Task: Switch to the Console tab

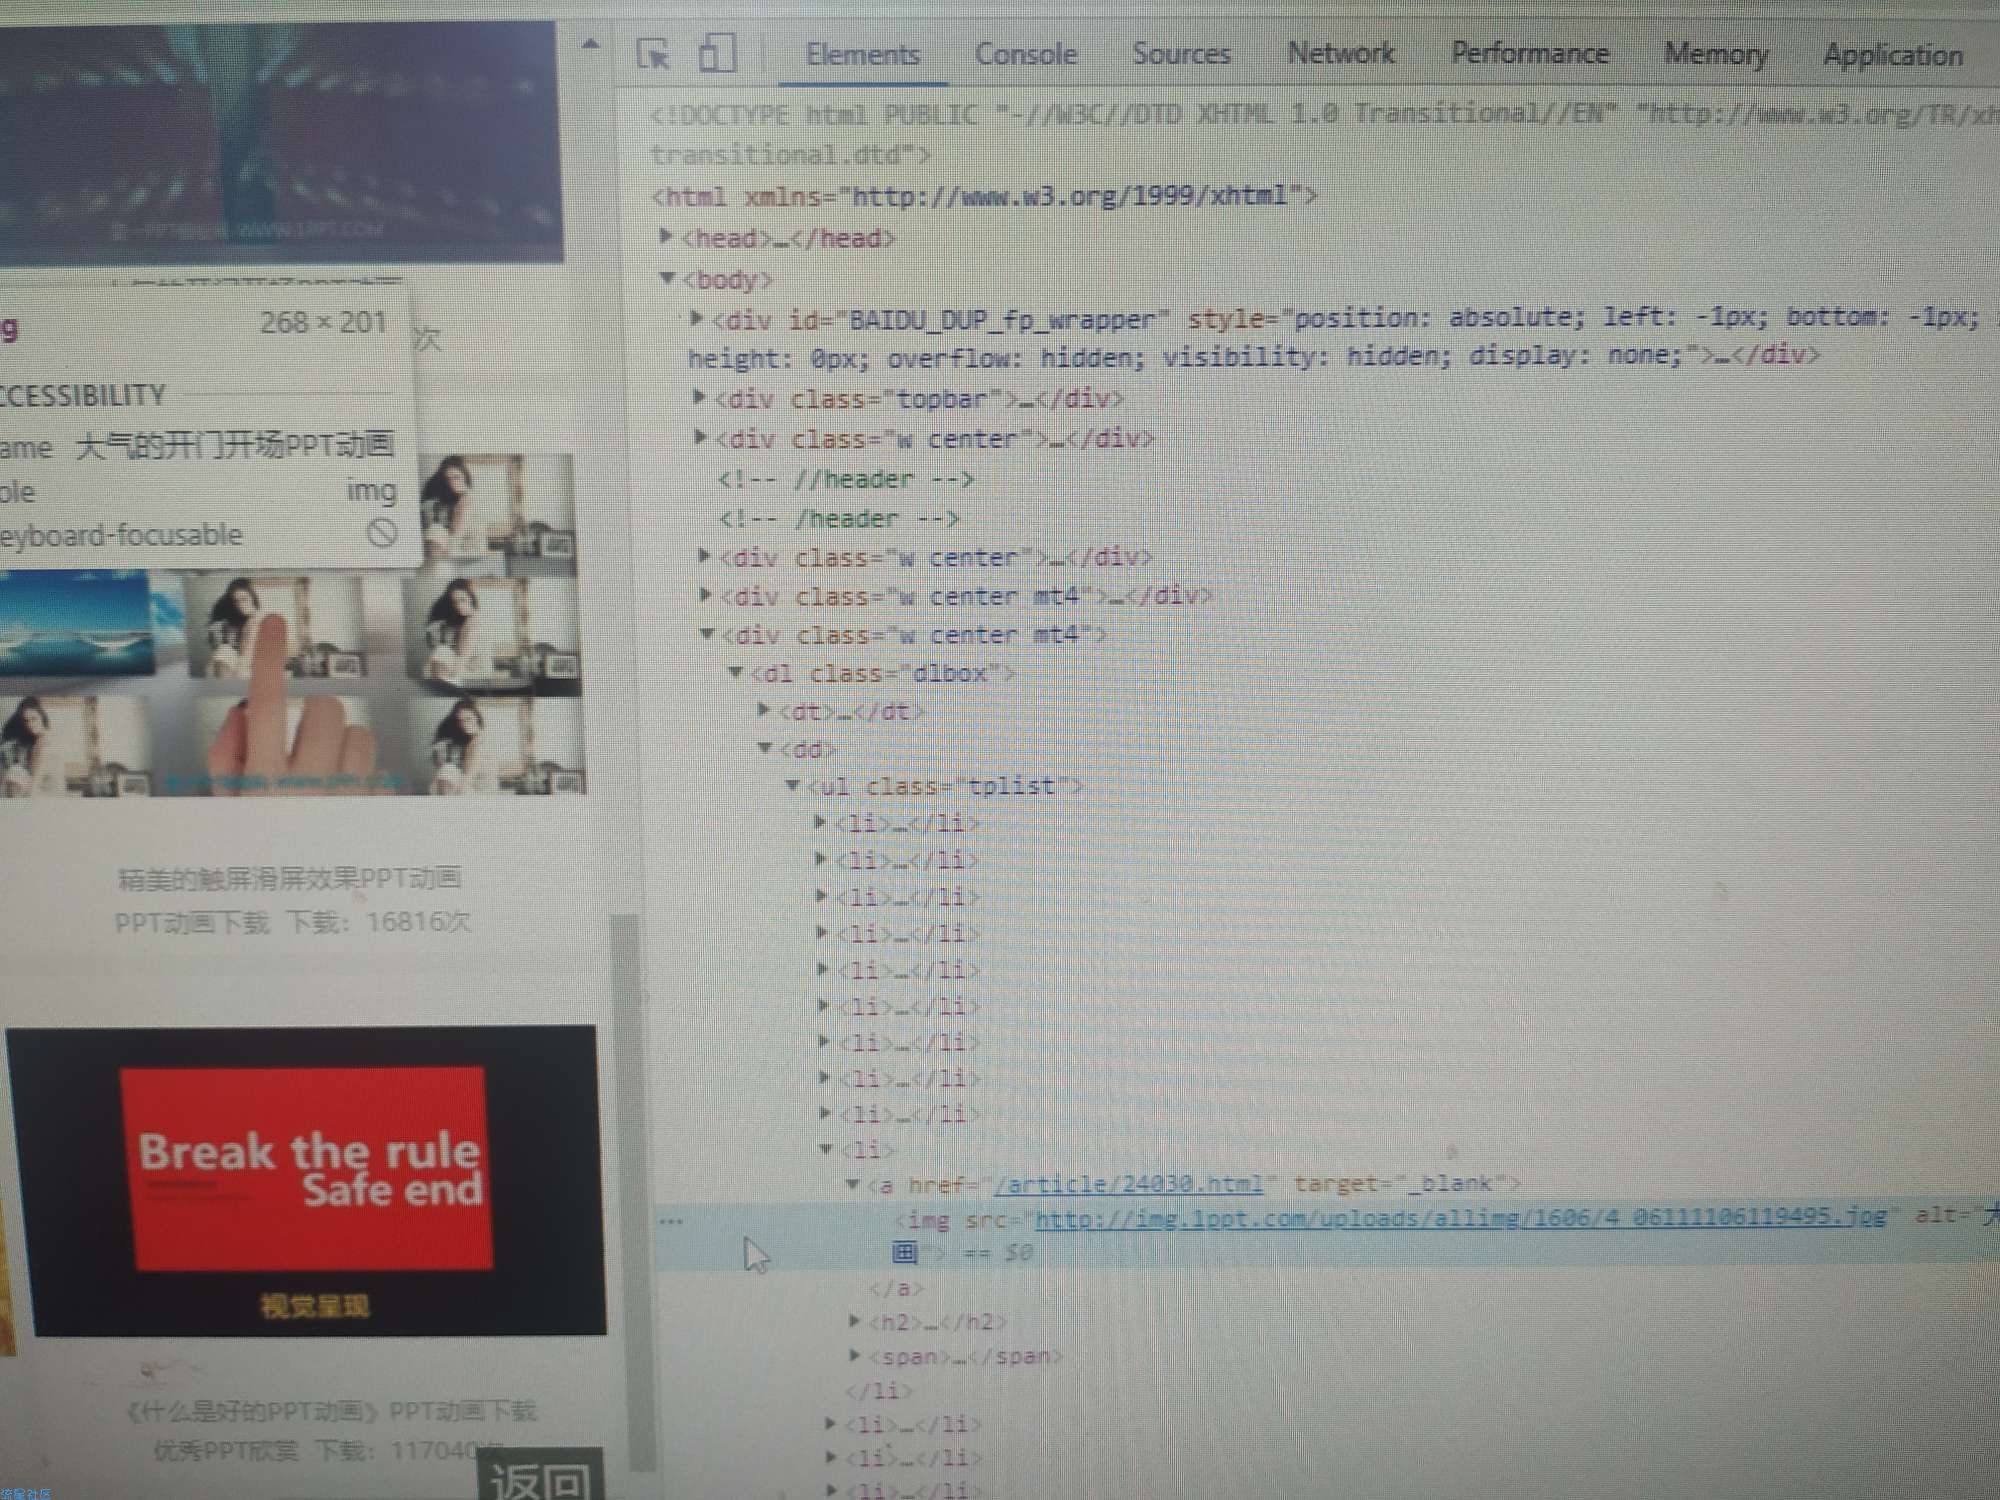Action: coord(1025,54)
